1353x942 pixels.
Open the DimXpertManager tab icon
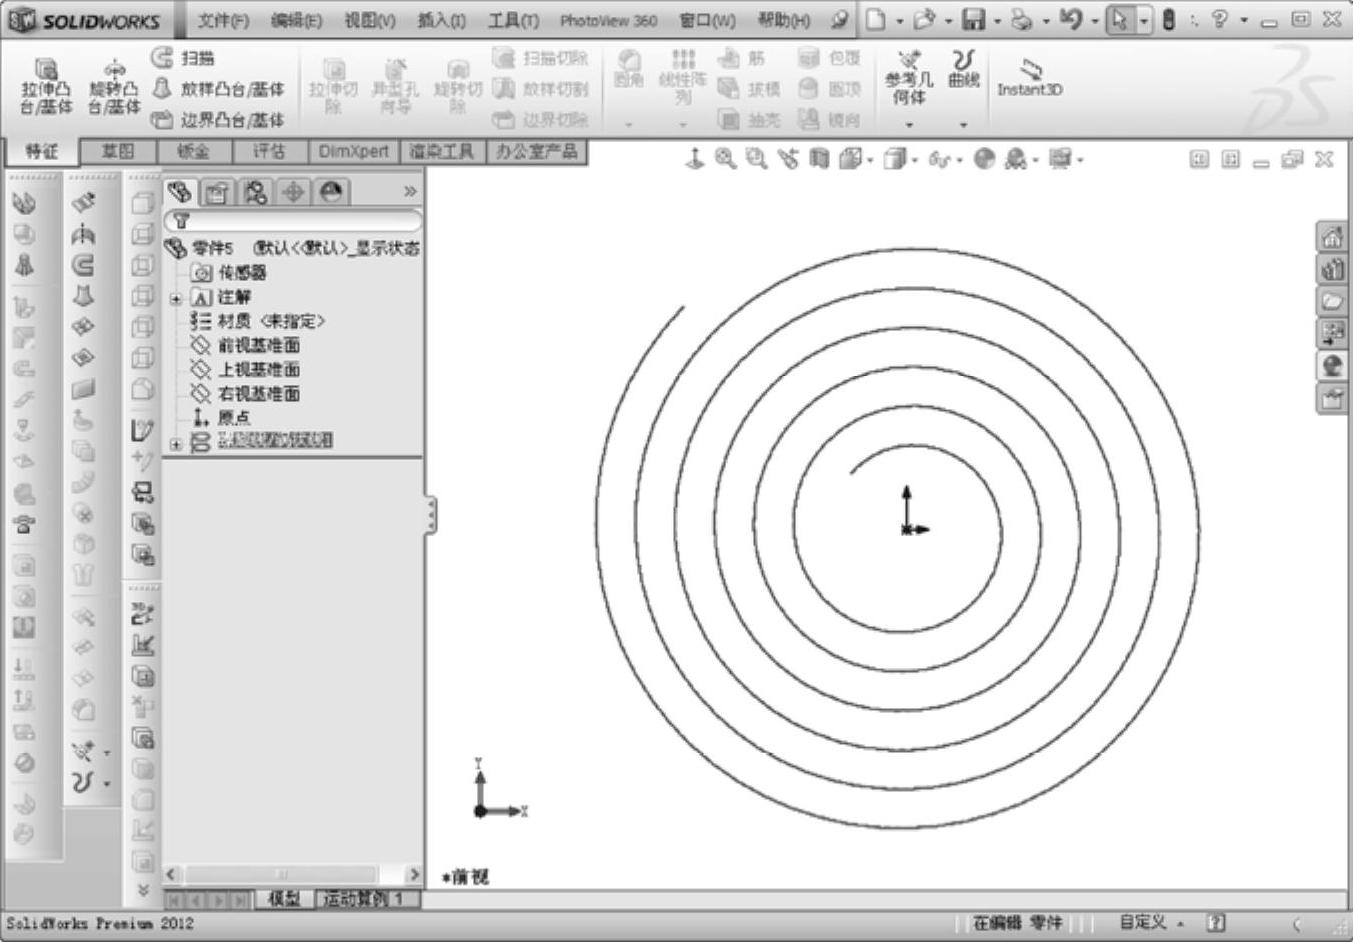pyautogui.click(x=293, y=191)
